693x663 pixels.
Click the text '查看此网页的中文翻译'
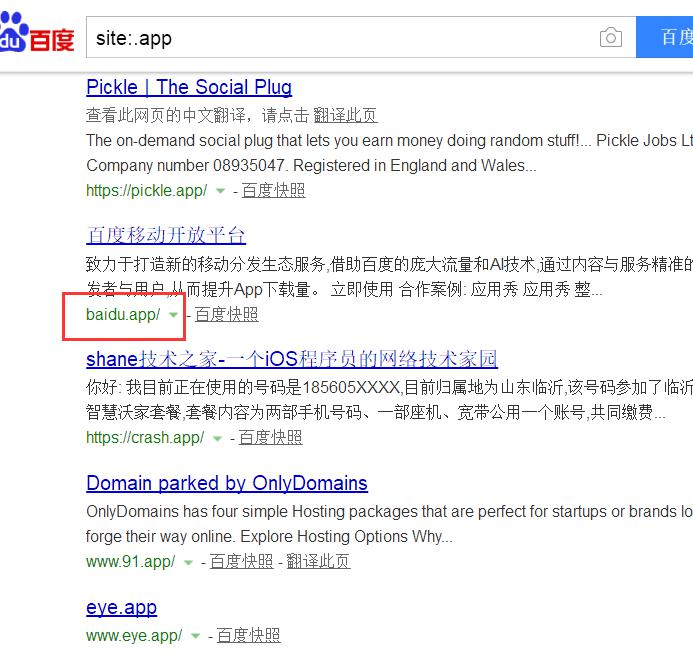(165, 115)
